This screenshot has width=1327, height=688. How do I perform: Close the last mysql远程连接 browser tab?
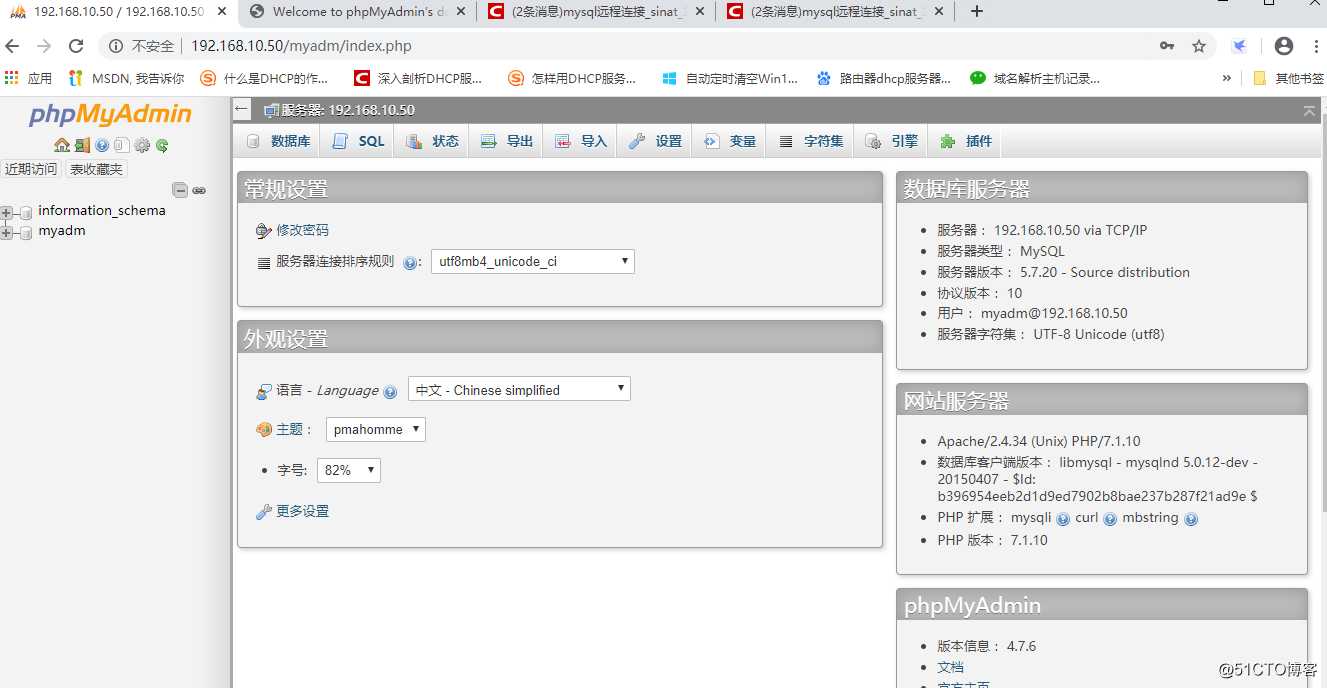pos(938,12)
